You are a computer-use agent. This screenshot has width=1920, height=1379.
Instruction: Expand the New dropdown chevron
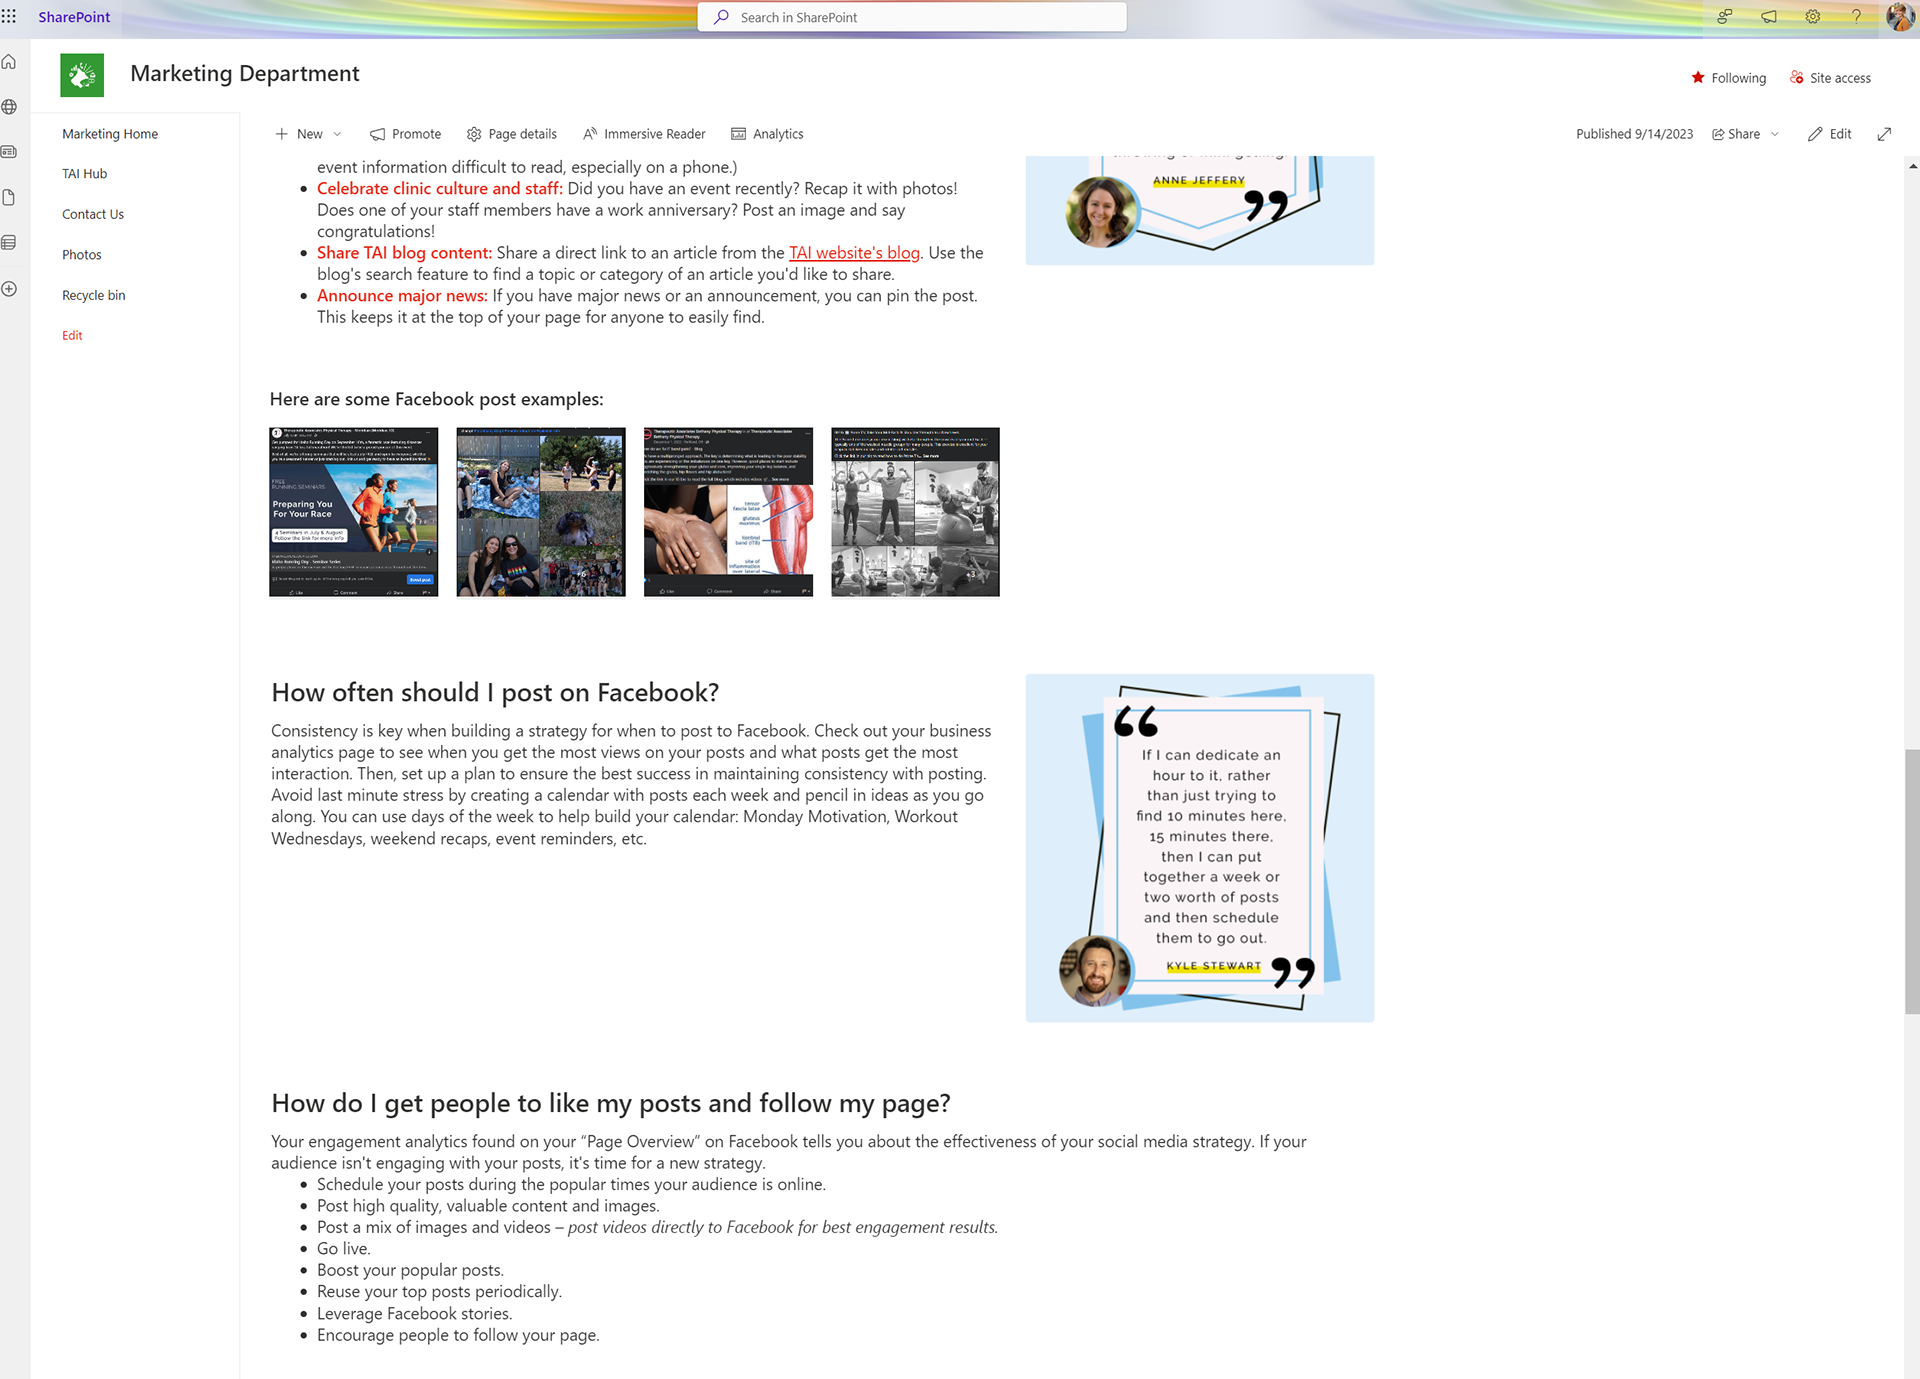(337, 134)
